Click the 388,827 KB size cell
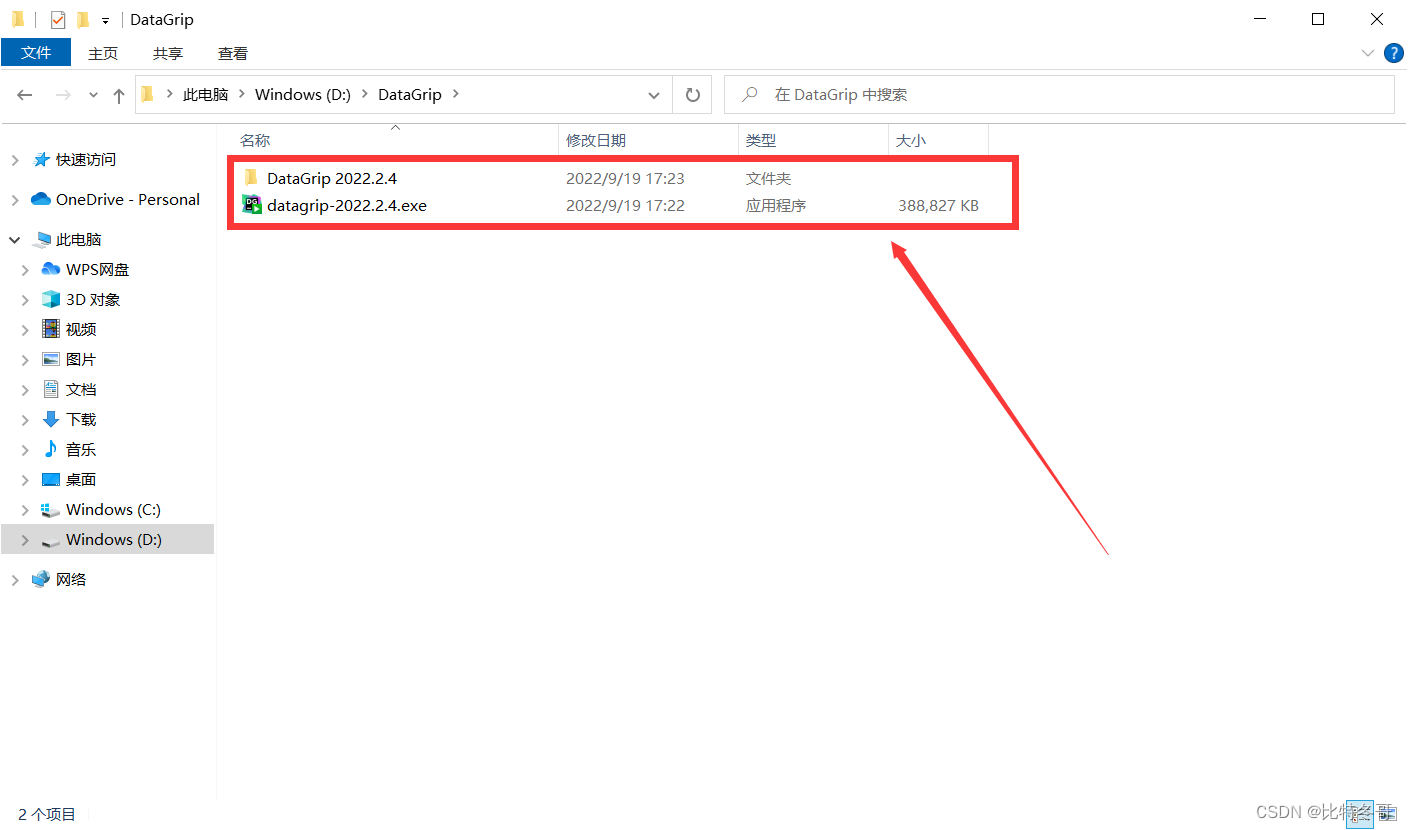1408x830 pixels. click(x=938, y=206)
